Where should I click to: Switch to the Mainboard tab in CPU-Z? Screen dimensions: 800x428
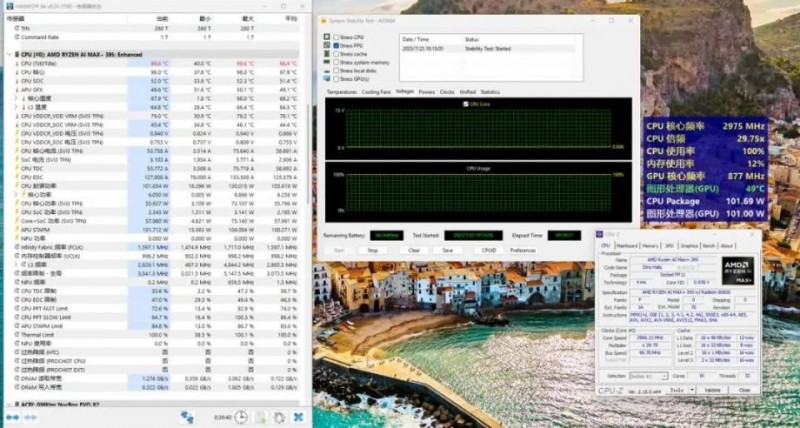[x=627, y=246]
